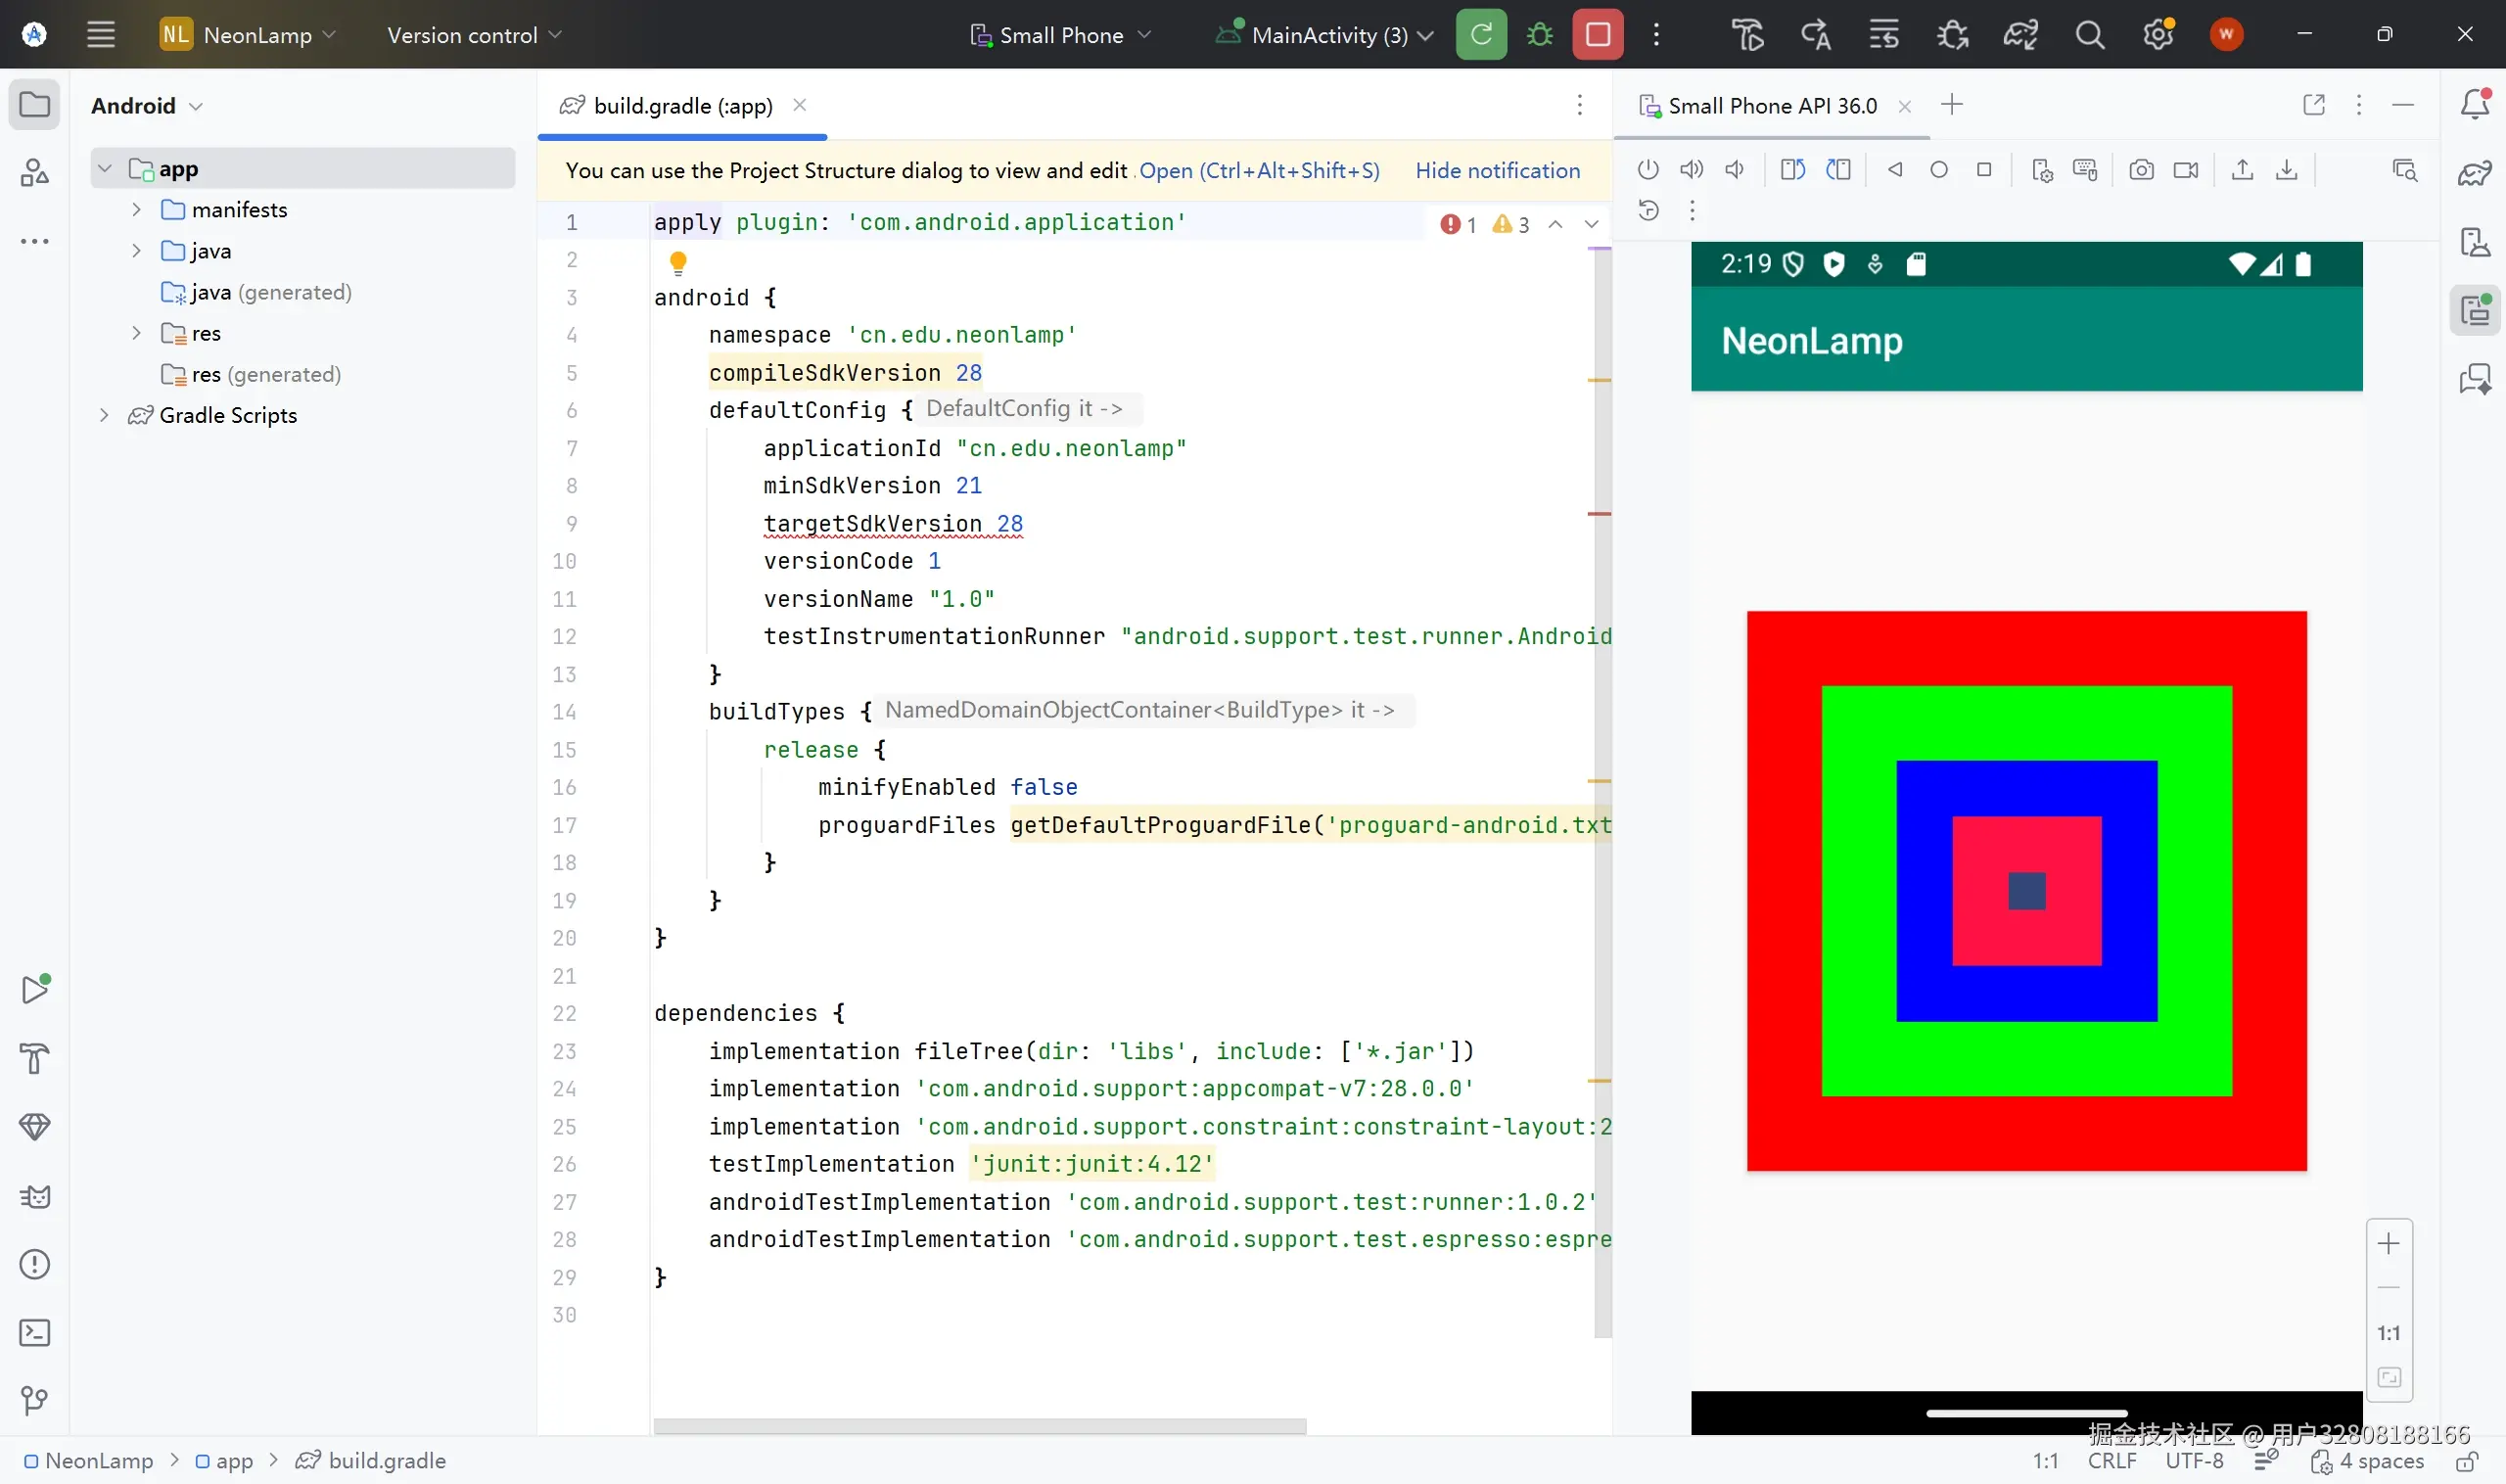Click the quick-fix lightbulb on line 2
Viewport: 2506px width, 1484px height.
click(x=678, y=262)
